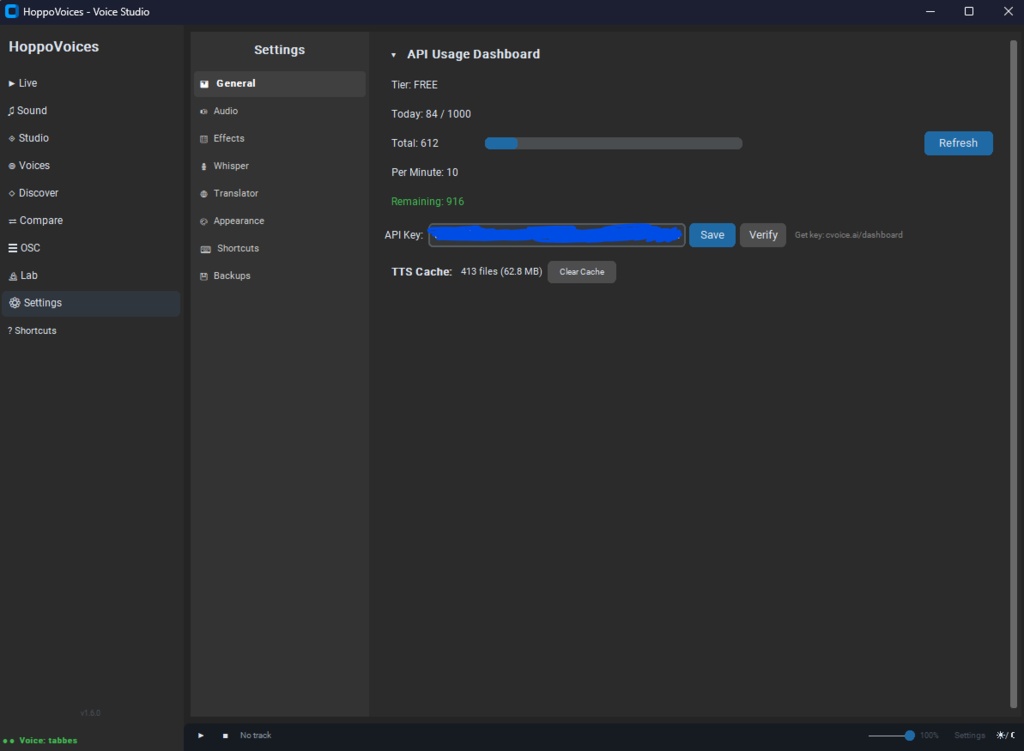Click the 413 files (62.8 MB) text
This screenshot has width=1024, height=751.
[502, 271]
